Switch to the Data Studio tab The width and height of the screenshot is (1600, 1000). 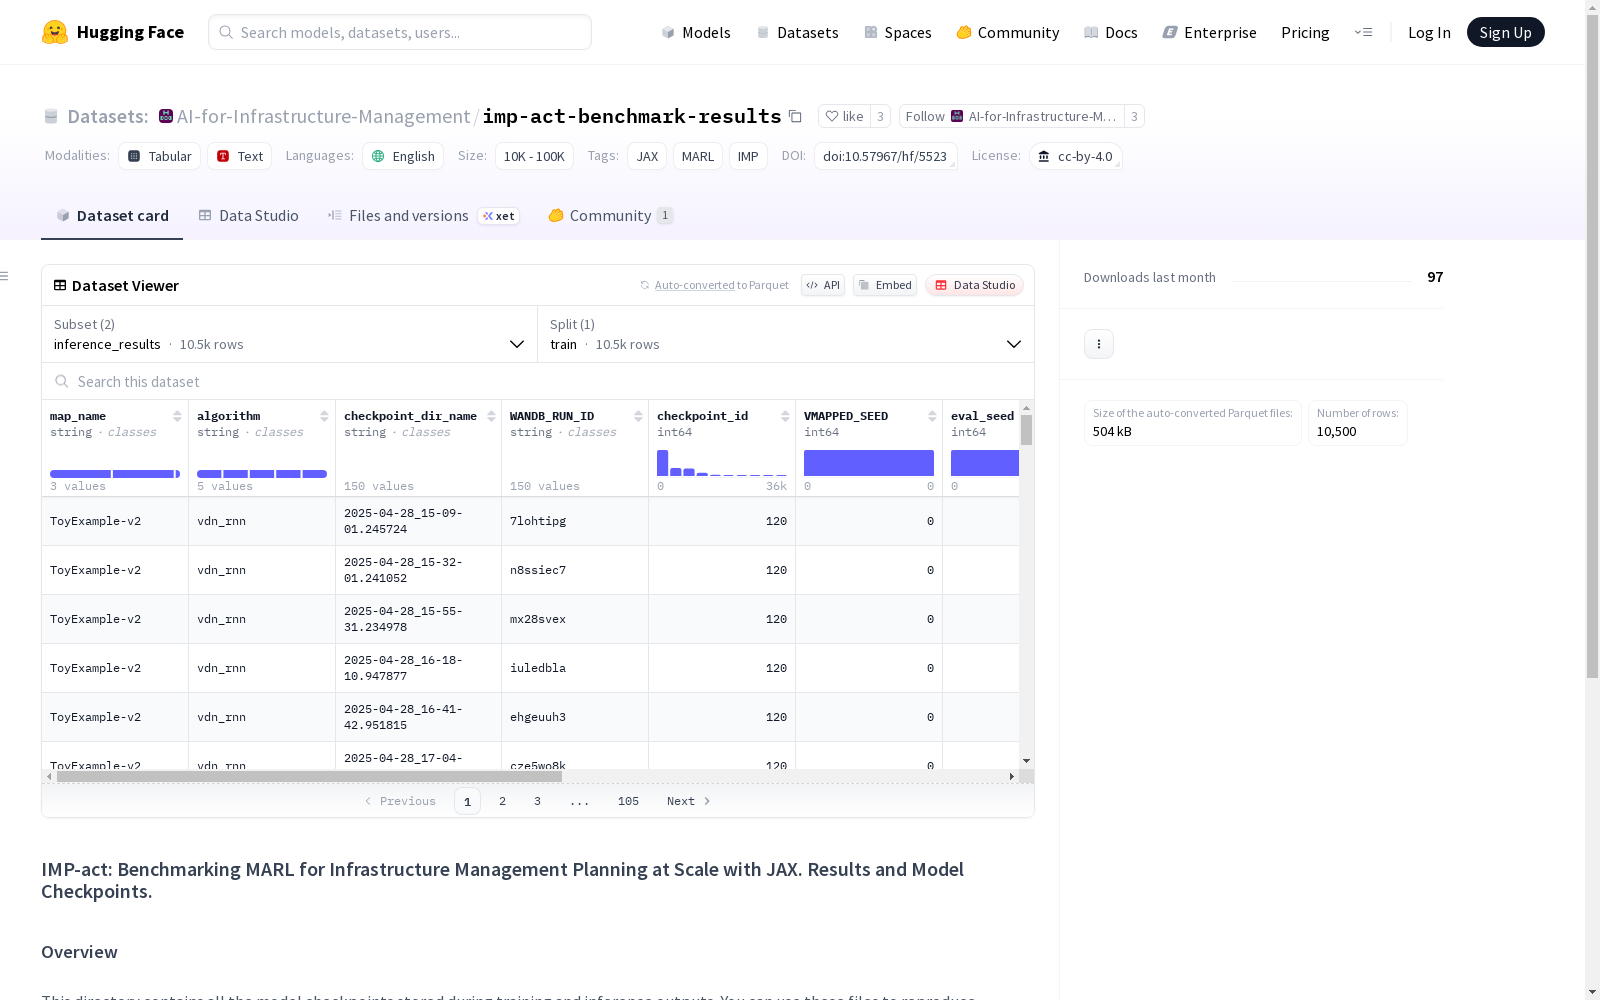pos(248,216)
